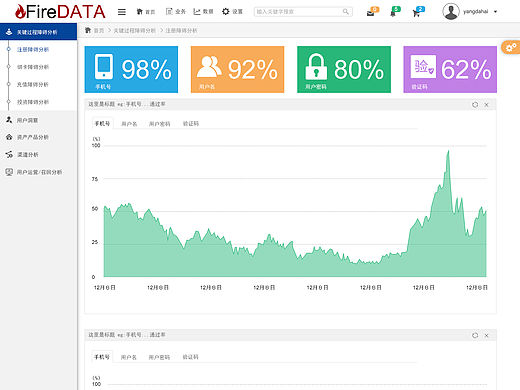Open the shopping cart with badge 2
520x390 pixels.
(418, 12)
